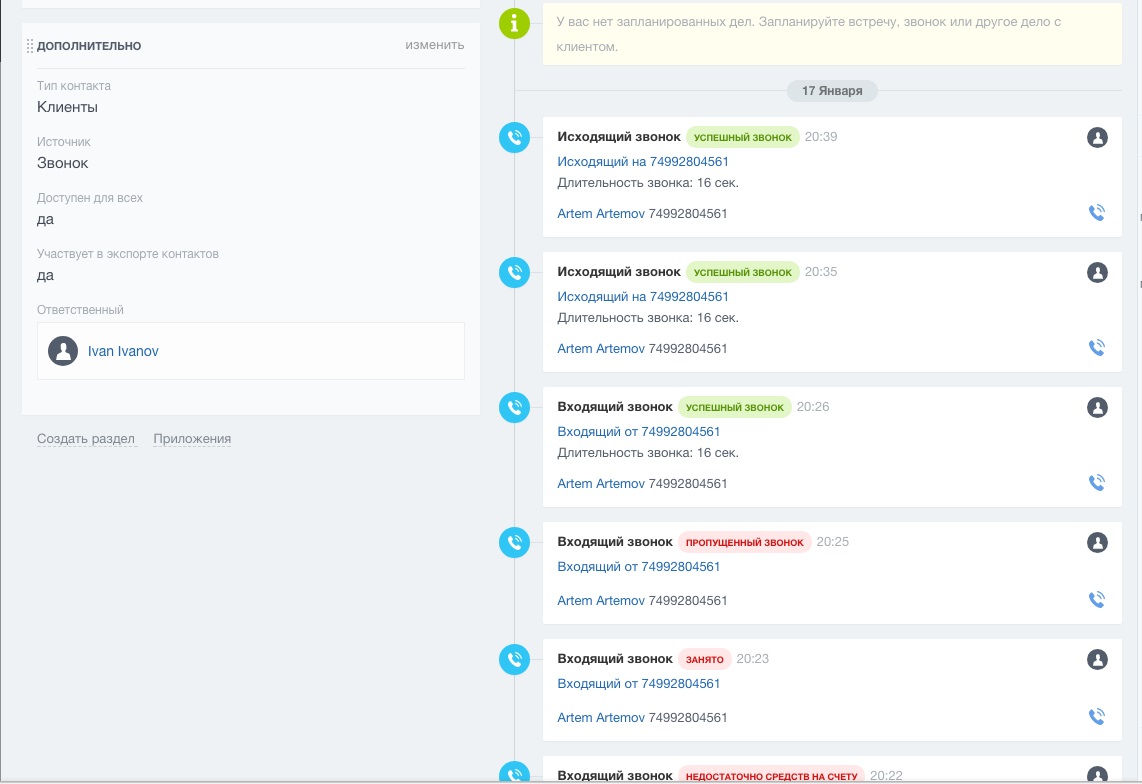The width and height of the screenshot is (1142, 784).
Task: Click the ПРОПУЩЕННЫЙ ЗВОНОК status badge
Action: 744,542
